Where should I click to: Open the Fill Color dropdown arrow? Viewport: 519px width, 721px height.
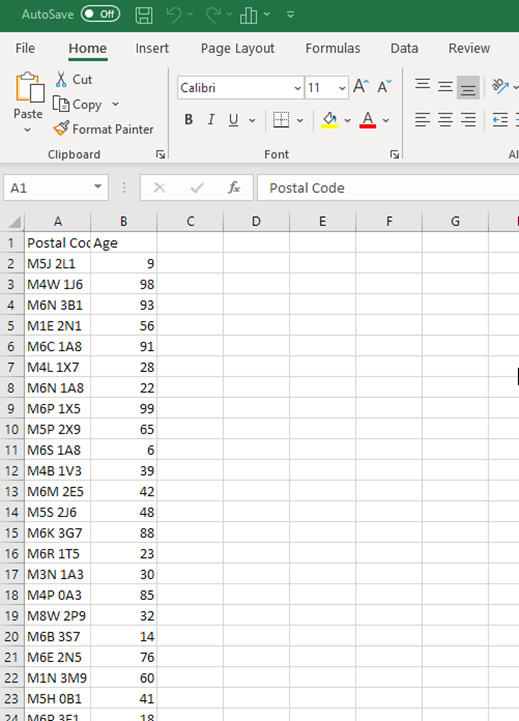[348, 120]
